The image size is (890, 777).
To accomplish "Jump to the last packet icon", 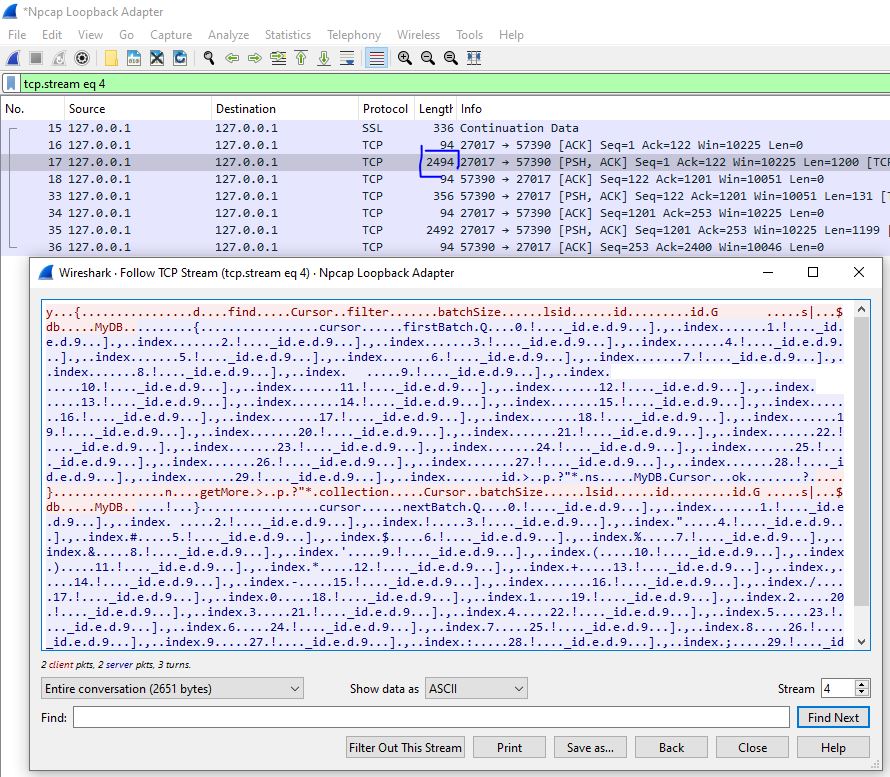I will tap(324, 58).
